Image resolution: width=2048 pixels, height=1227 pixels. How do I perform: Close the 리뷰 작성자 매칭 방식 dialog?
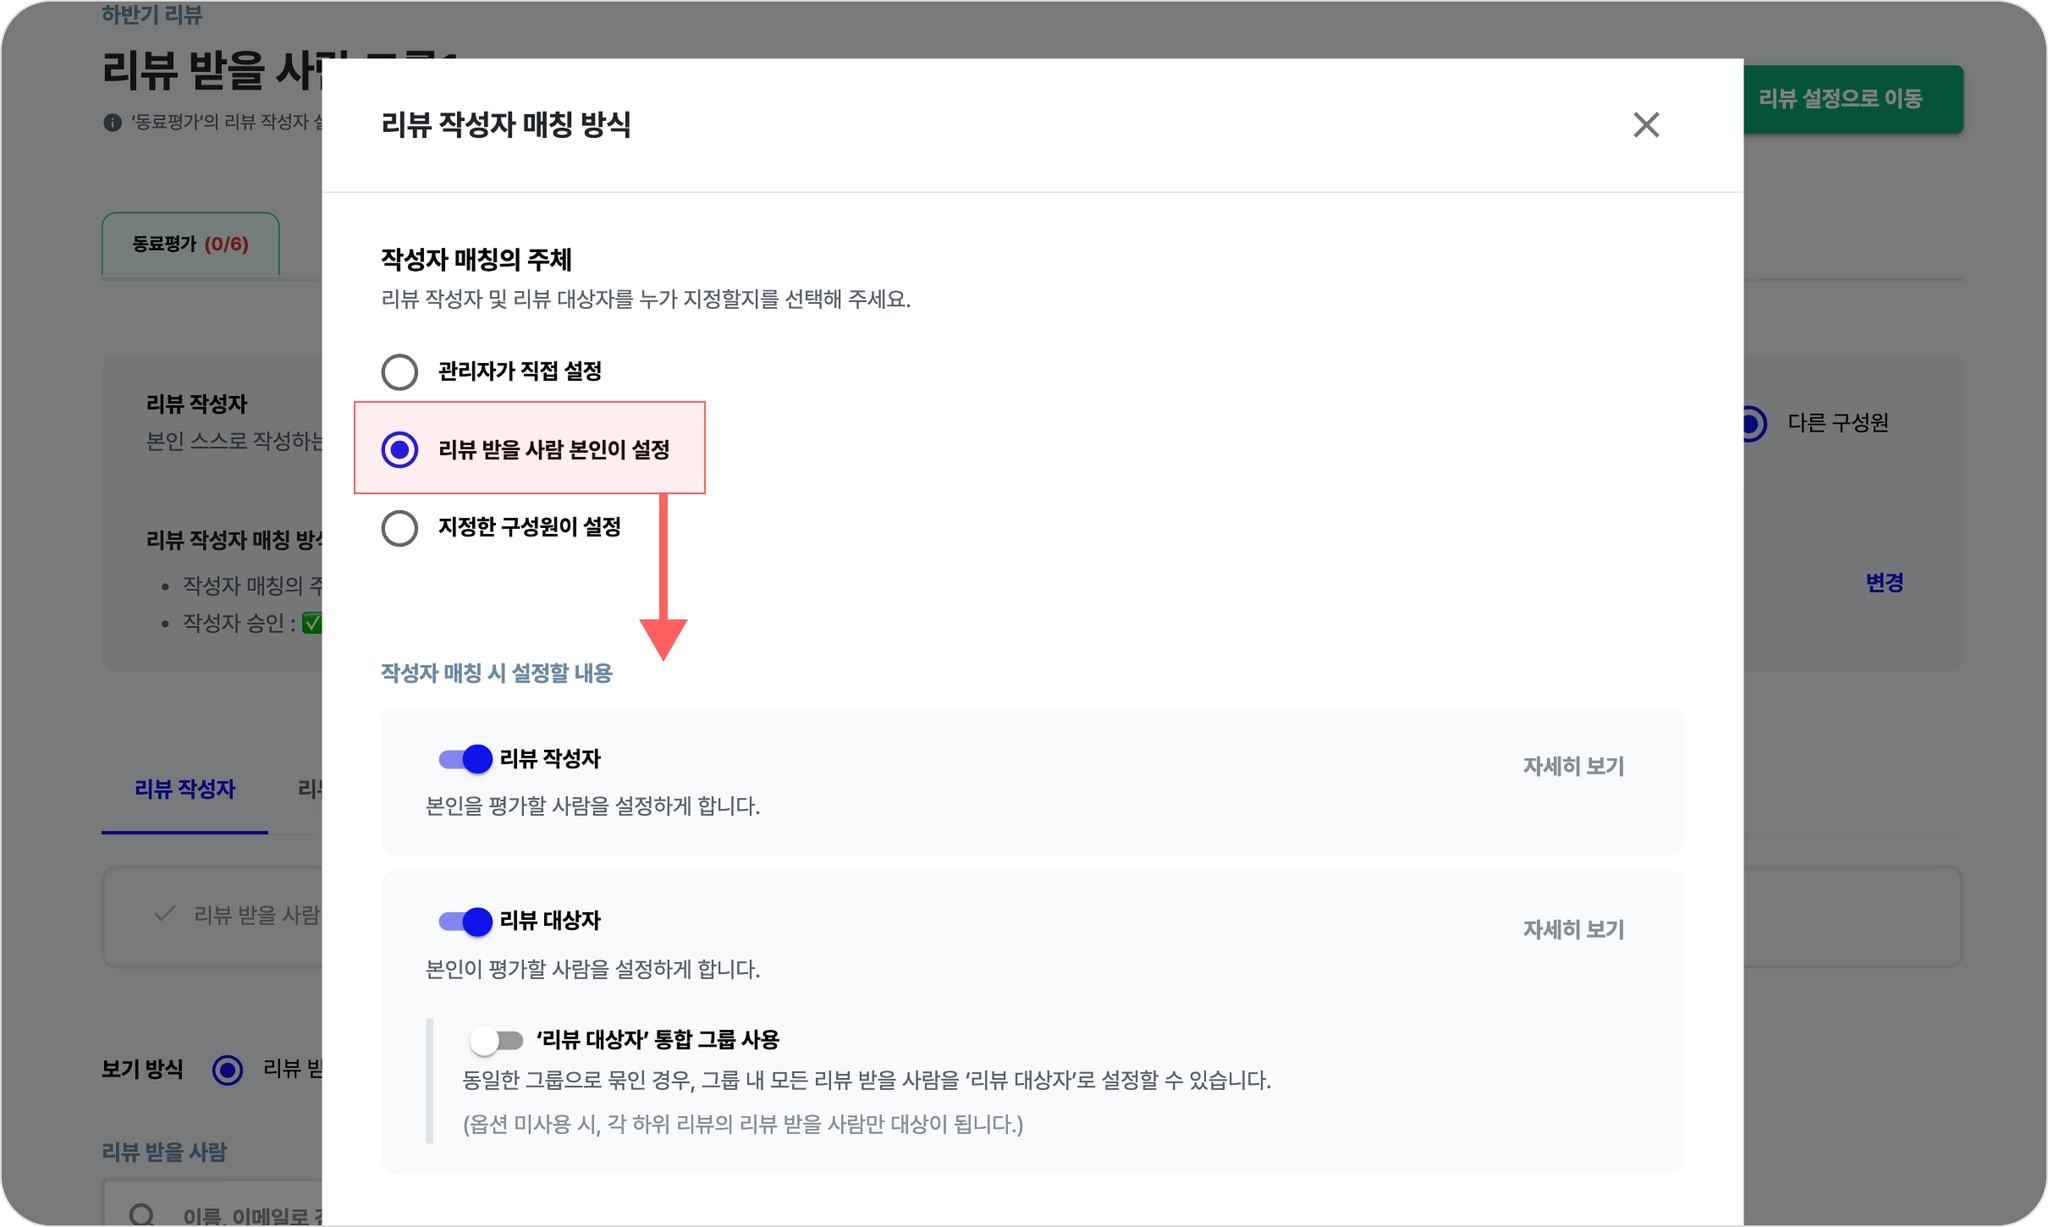1645,125
